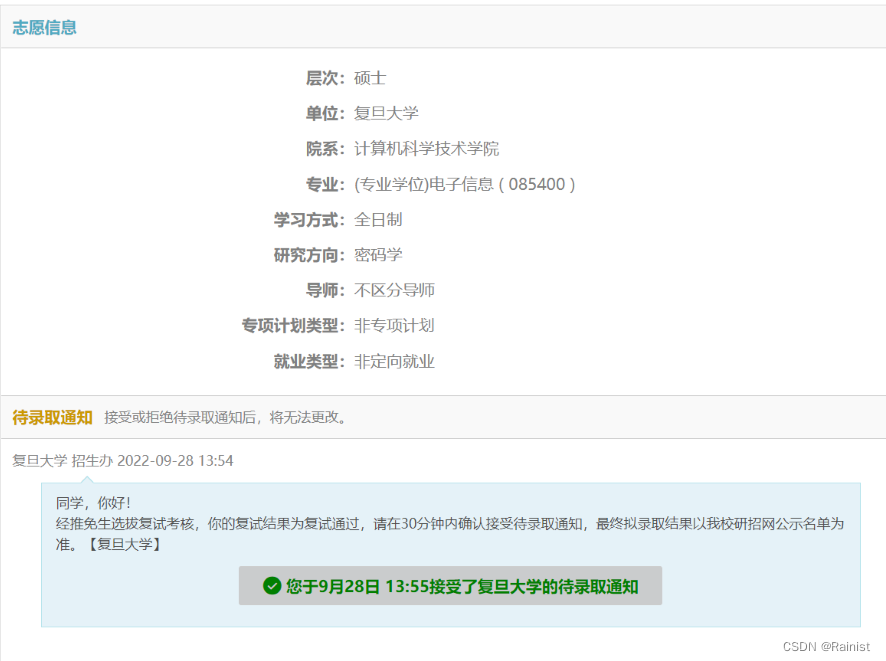Click the greeting 同学，你好!

tap(93, 503)
